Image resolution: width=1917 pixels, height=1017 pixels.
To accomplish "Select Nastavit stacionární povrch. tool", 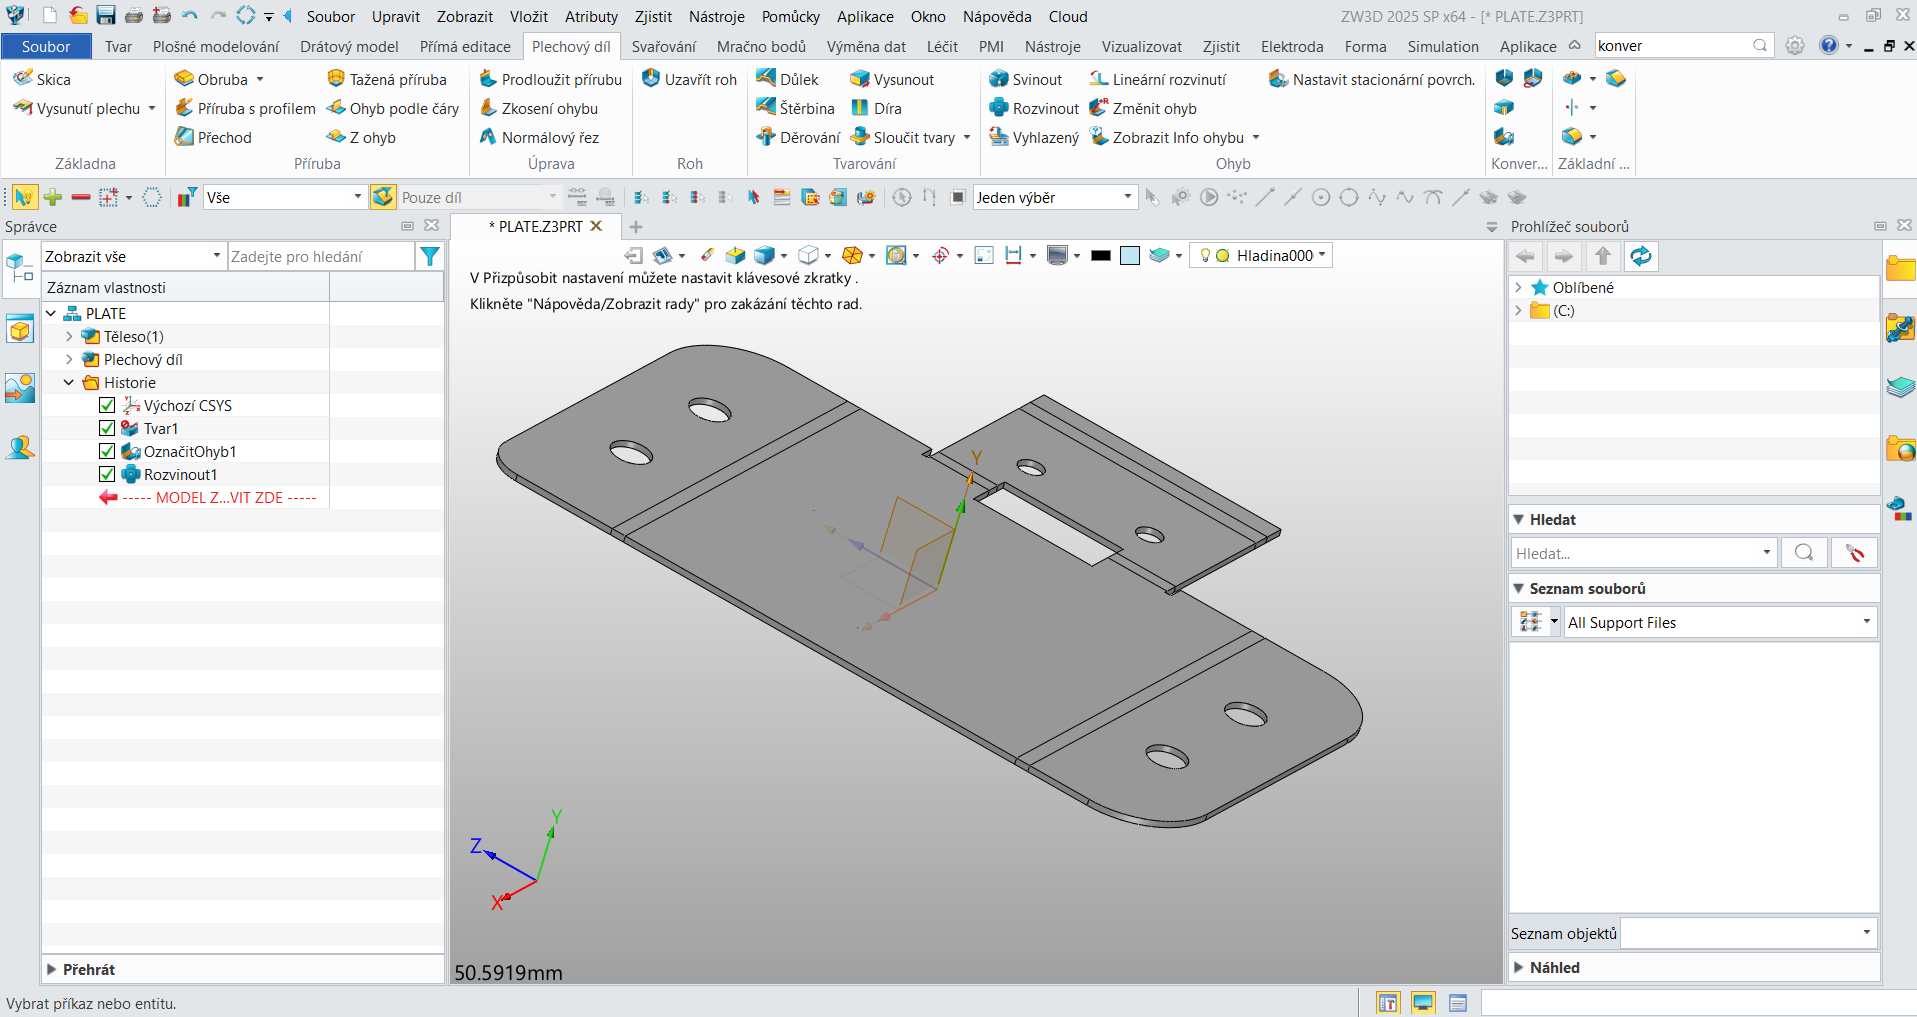I will click(1372, 79).
